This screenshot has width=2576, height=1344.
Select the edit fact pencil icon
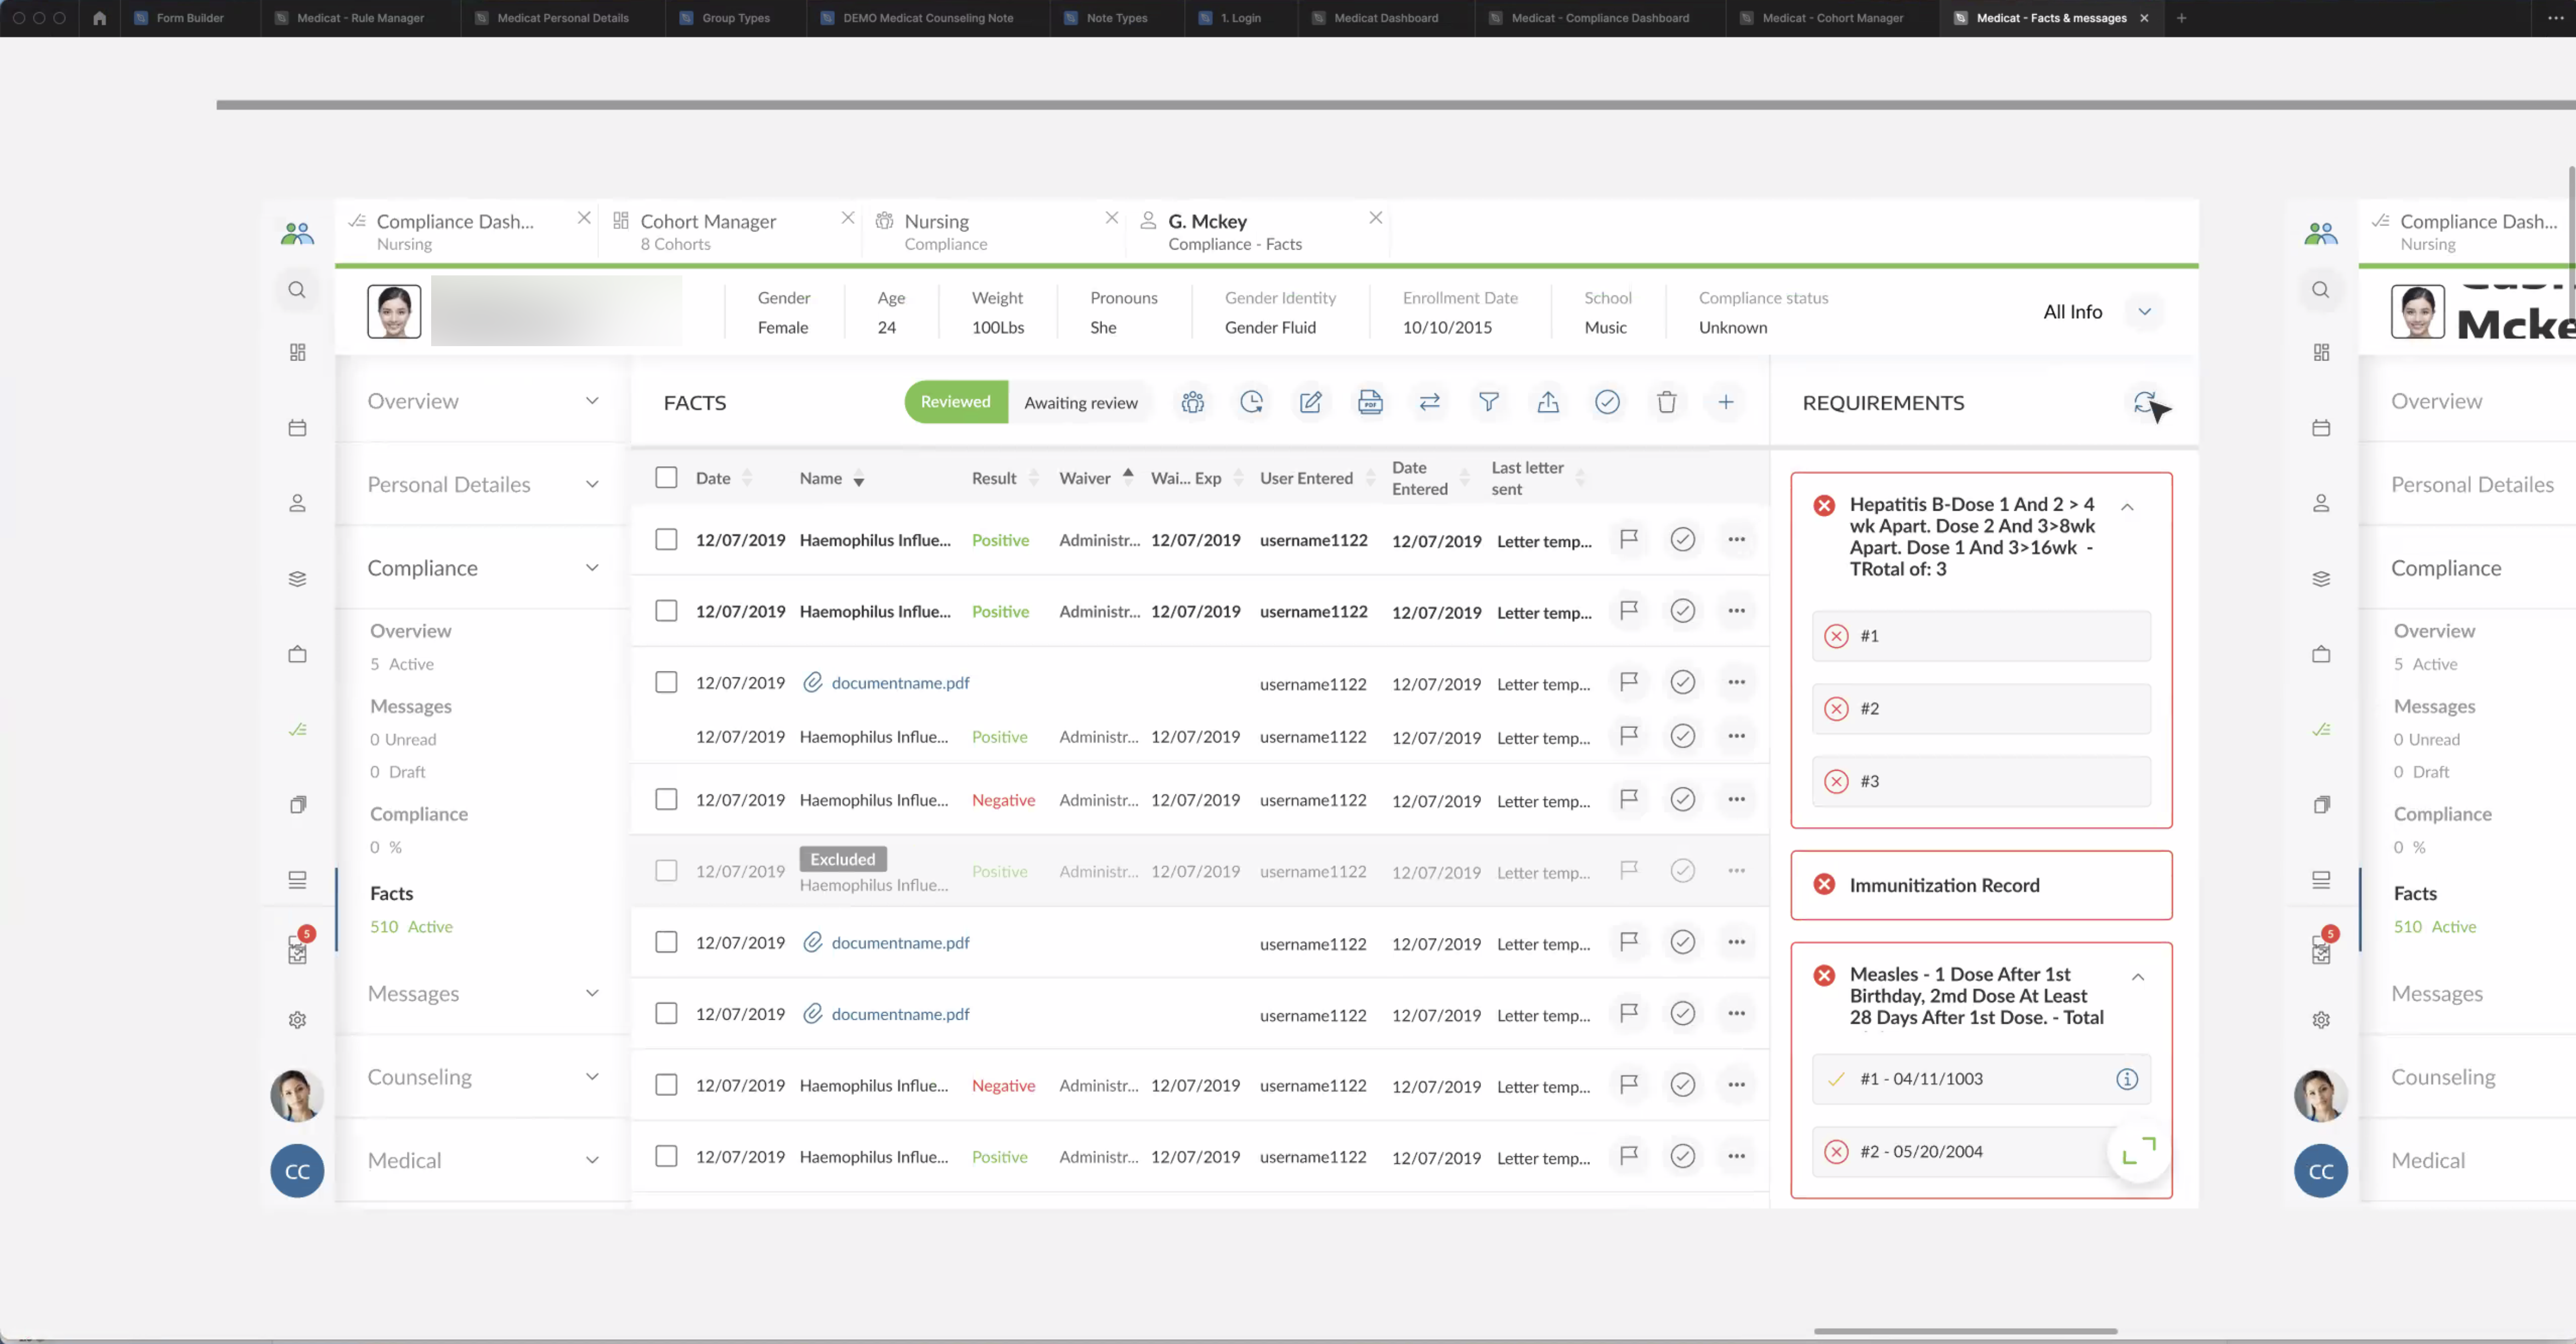1311,402
